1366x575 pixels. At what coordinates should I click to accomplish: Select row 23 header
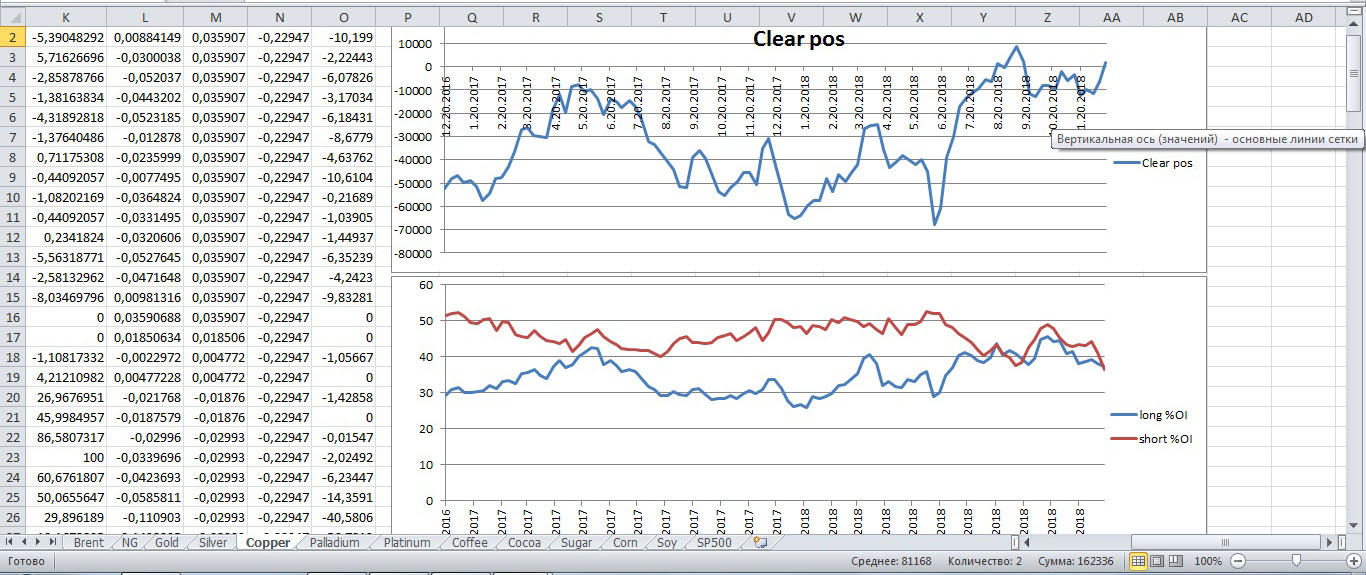11,457
